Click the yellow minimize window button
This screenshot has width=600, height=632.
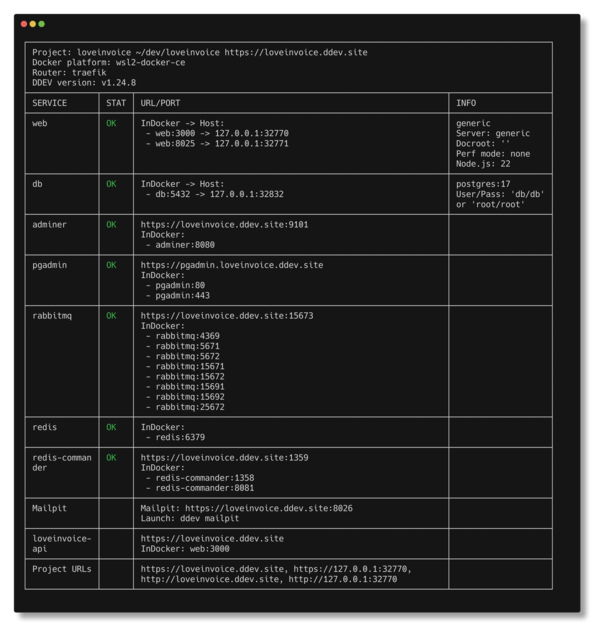pyautogui.click(x=33, y=24)
